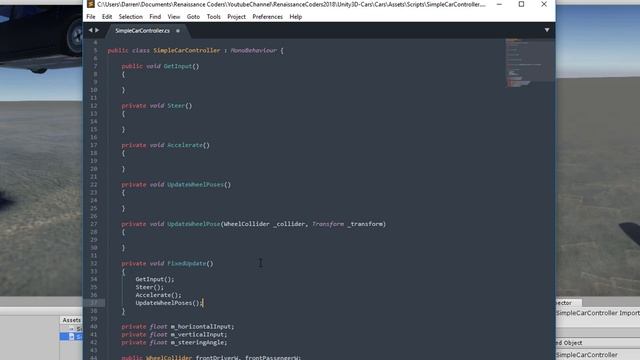
Task: Click MonoBehaviour in the class declaration
Action: 253,51
